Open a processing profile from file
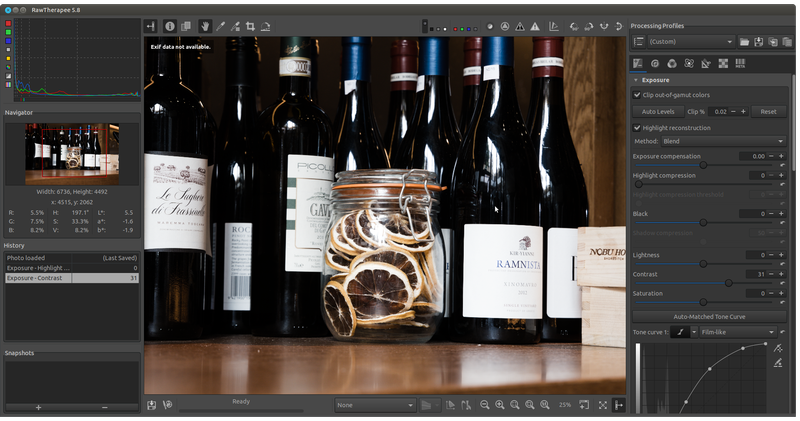Screen dimensions: 800x421 coord(744,42)
